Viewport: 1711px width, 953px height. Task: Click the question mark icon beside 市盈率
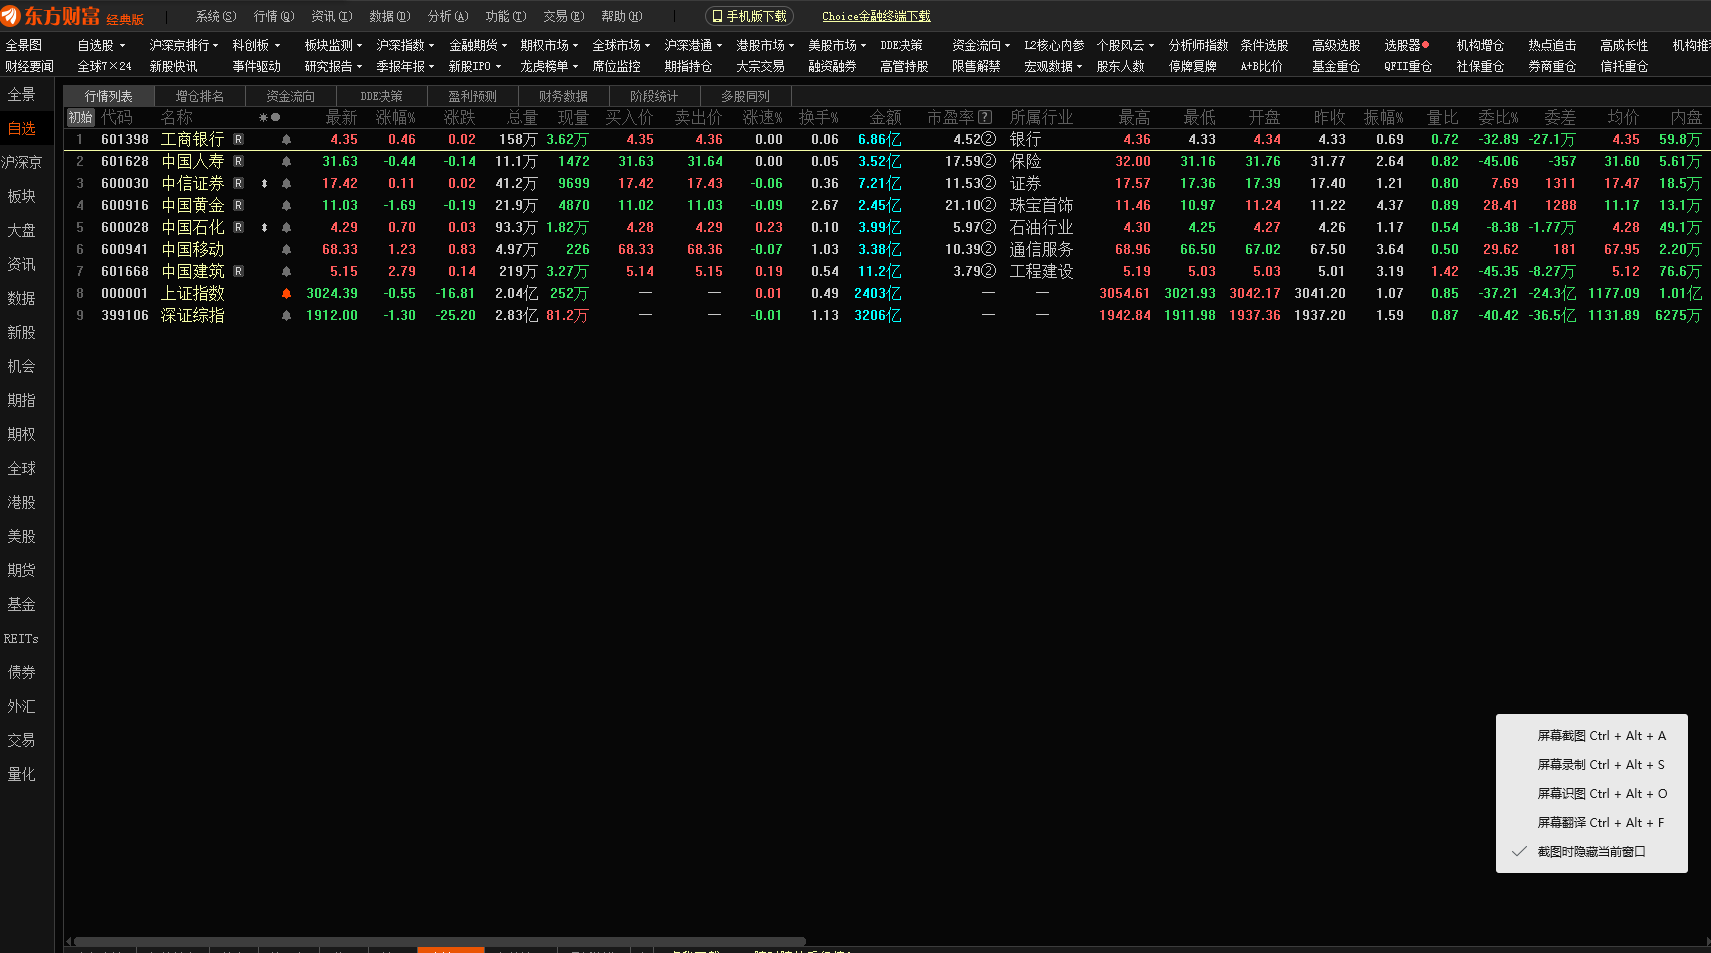pos(985,118)
